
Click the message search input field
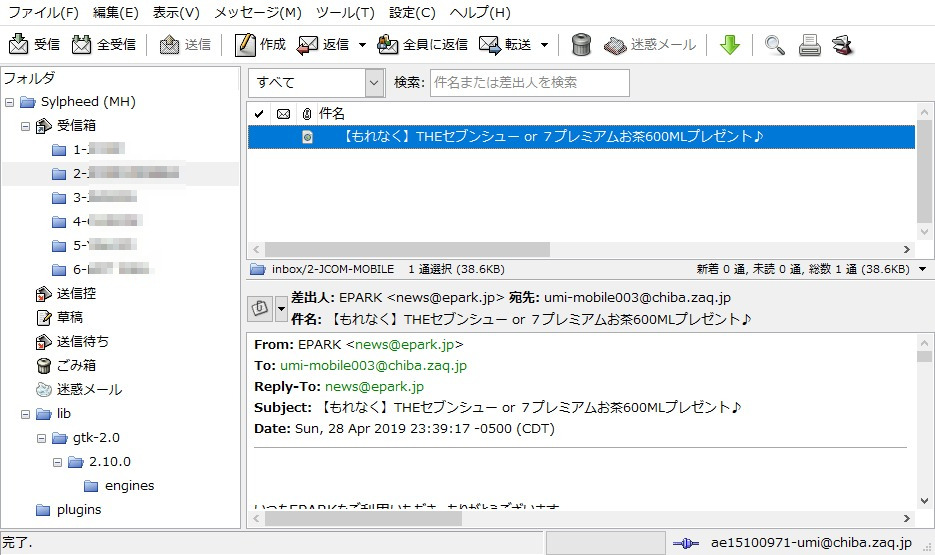point(530,83)
